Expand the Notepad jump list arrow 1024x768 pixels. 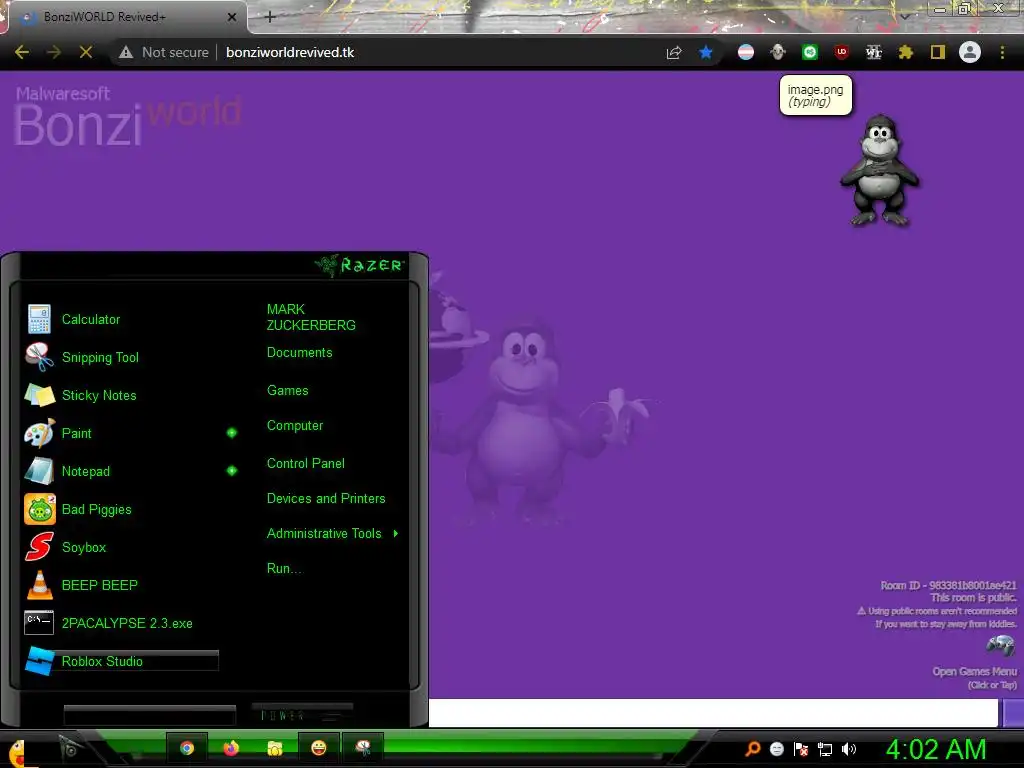[232, 471]
